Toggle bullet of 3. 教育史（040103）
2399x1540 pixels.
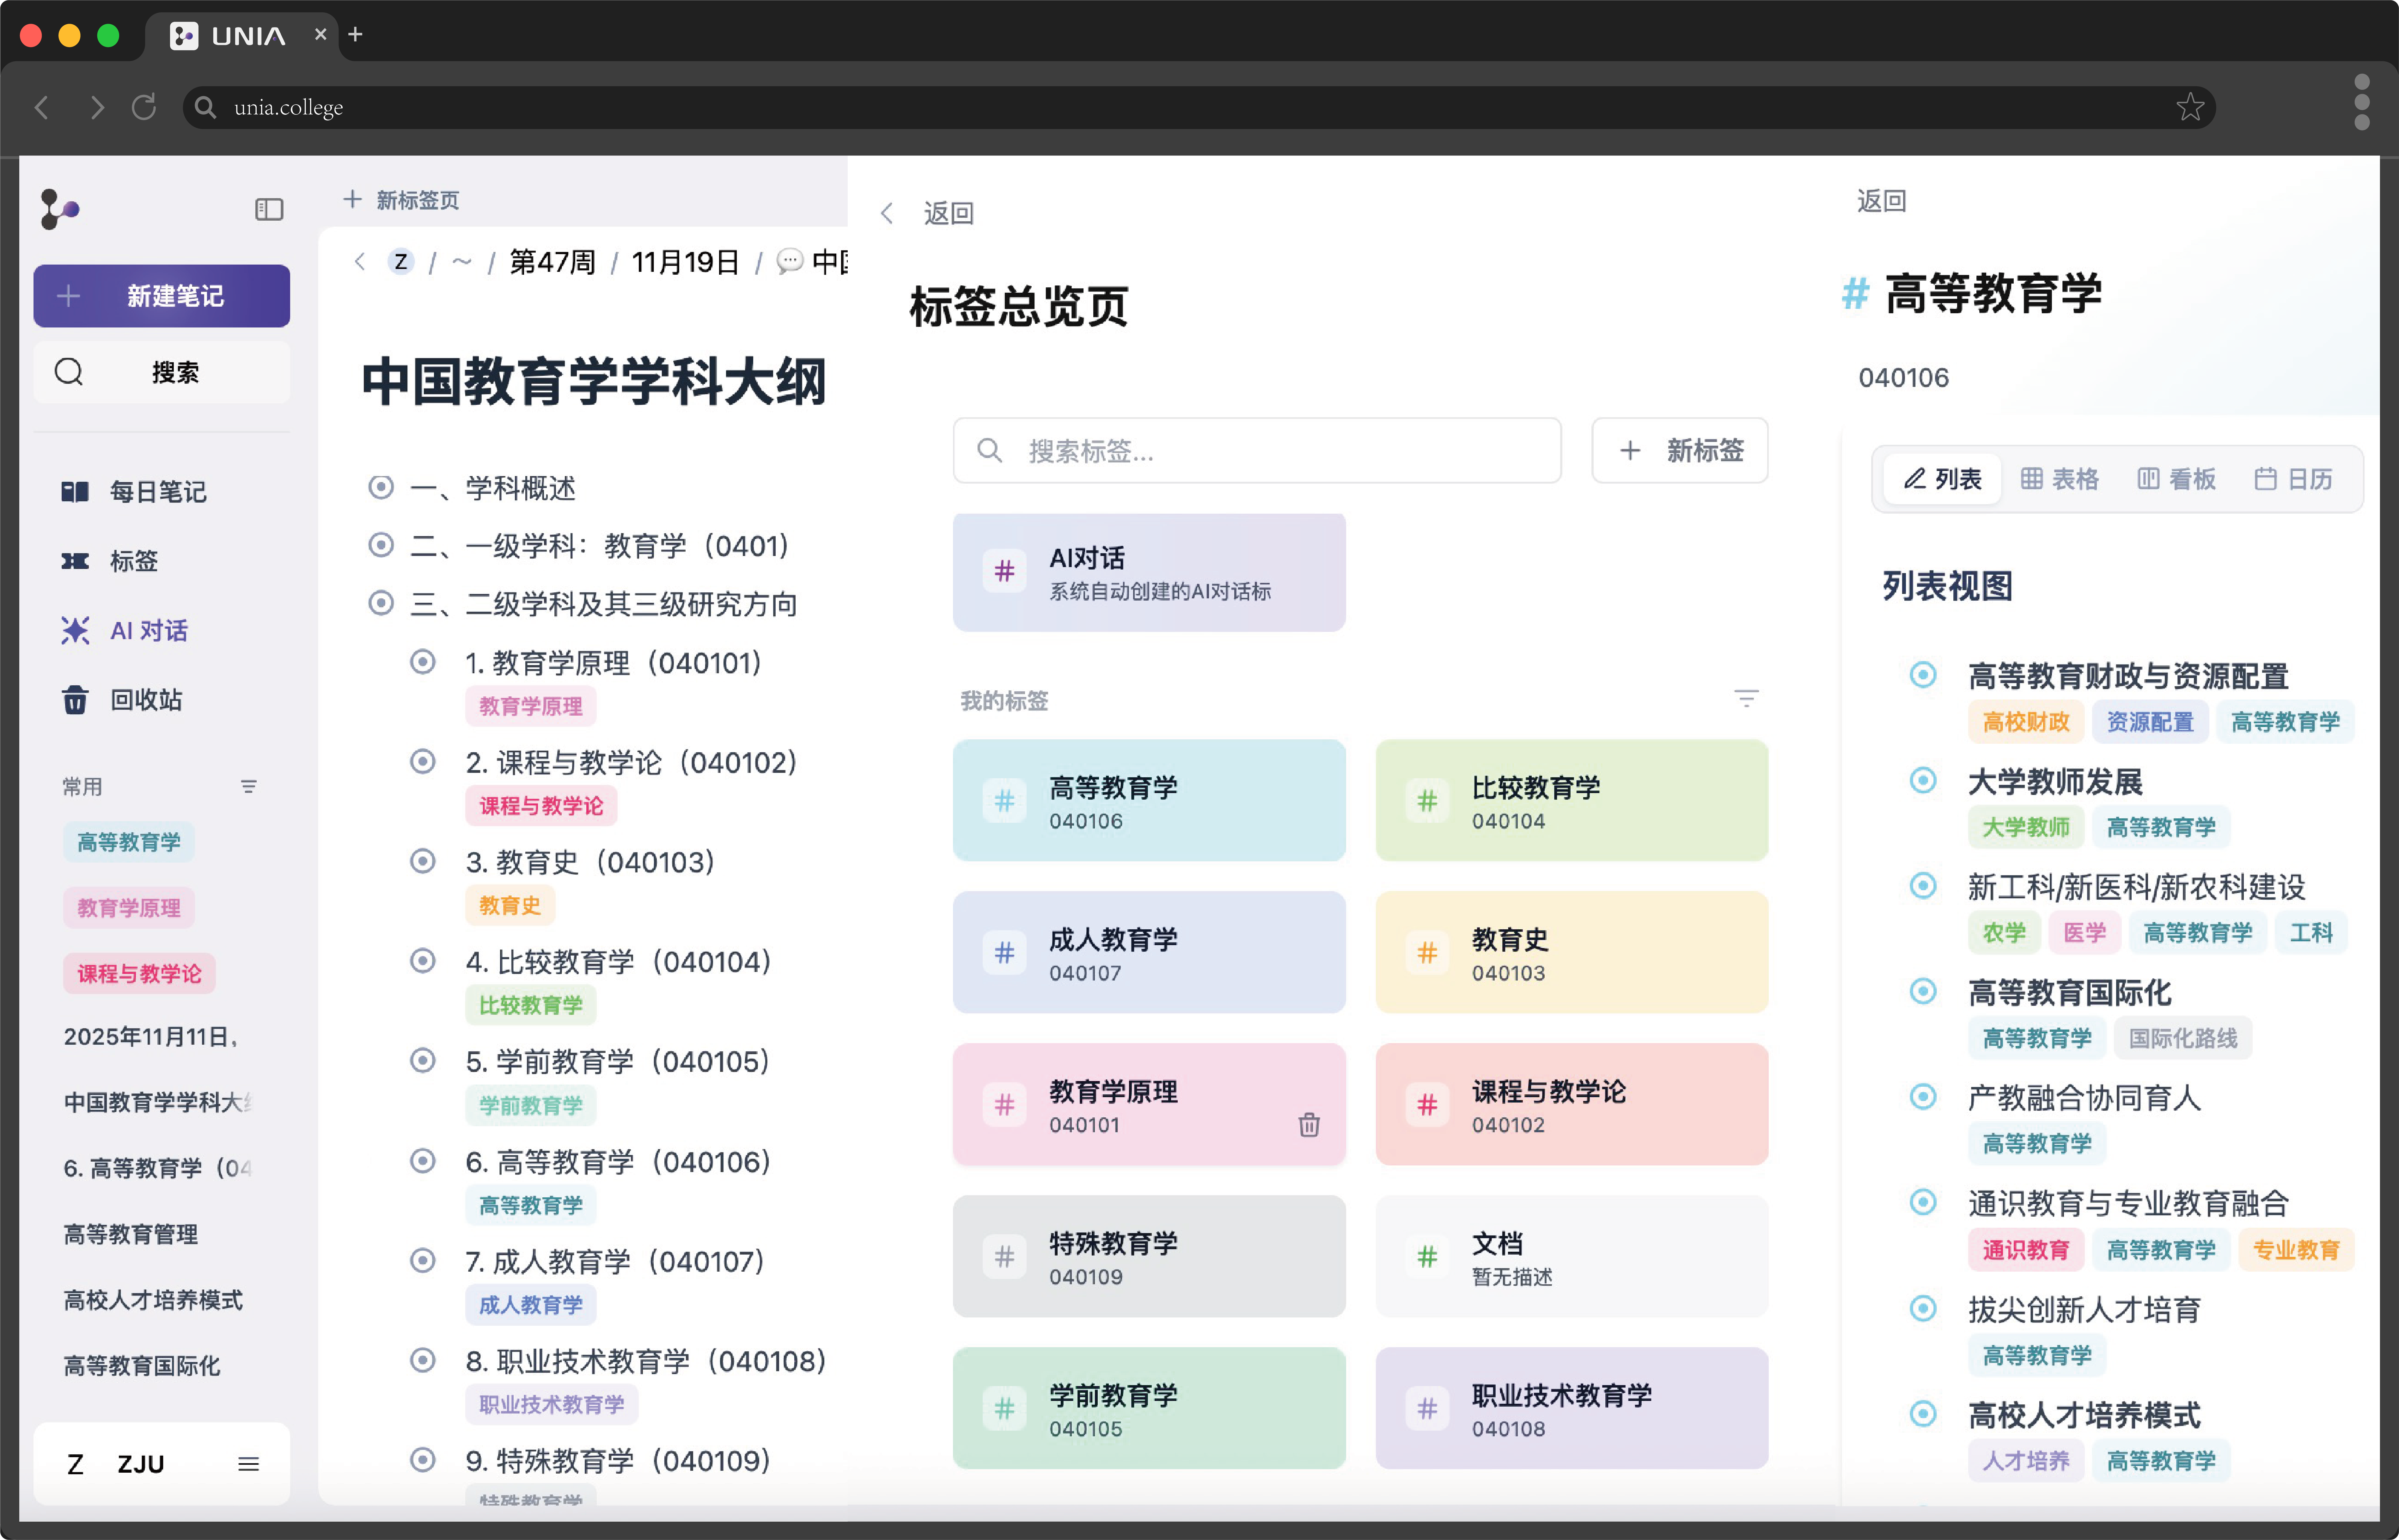(x=423, y=861)
